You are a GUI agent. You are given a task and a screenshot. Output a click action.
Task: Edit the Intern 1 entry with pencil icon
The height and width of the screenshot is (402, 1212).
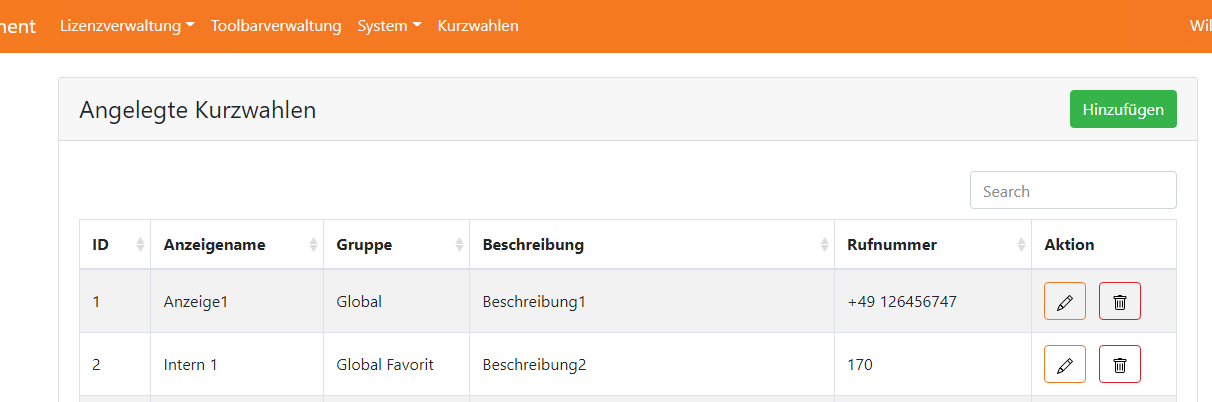point(1064,365)
